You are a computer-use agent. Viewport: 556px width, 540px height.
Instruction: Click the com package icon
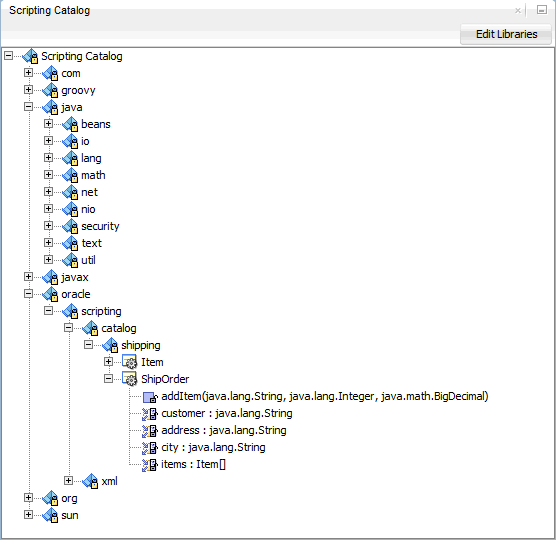point(50,73)
